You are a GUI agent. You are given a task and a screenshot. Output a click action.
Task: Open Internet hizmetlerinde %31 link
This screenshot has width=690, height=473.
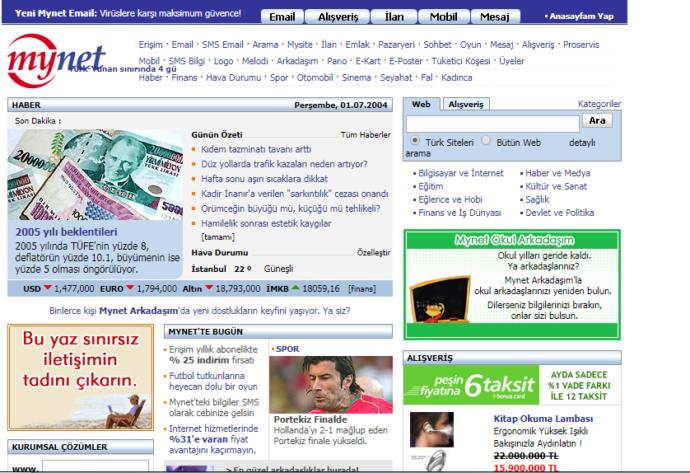pos(213,439)
